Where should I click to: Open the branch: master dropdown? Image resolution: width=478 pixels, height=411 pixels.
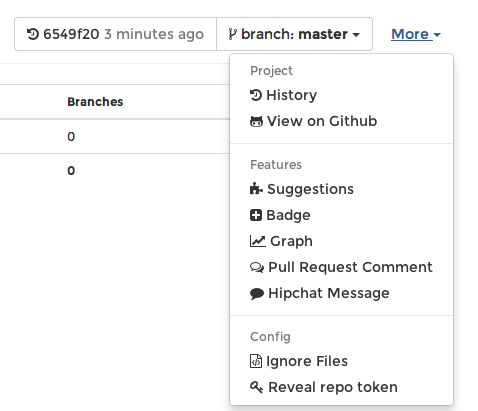294,34
